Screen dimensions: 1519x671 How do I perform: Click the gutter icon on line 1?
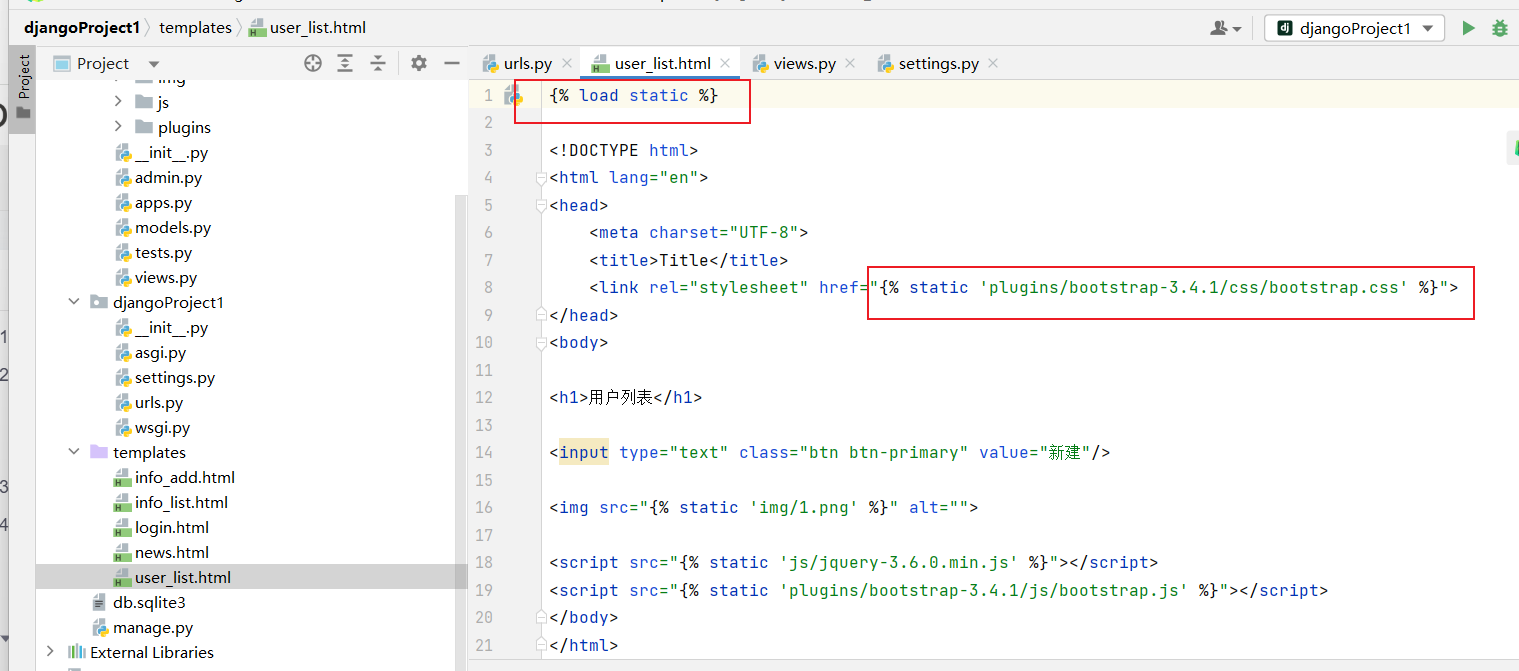[514, 95]
